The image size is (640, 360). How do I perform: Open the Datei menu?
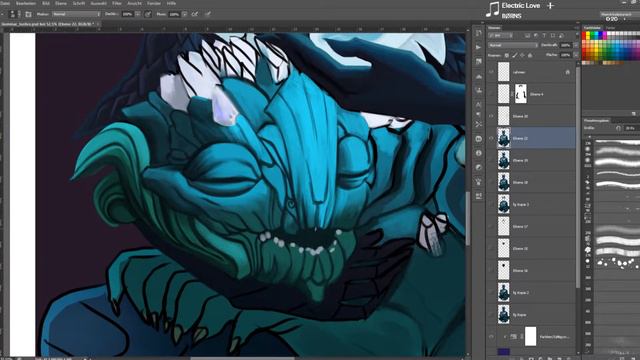click(x=4, y=3)
